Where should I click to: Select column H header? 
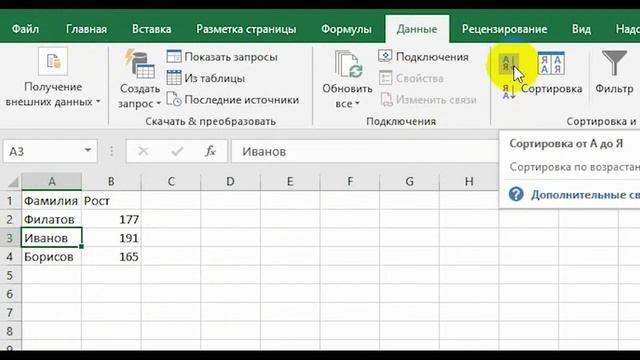click(469, 181)
